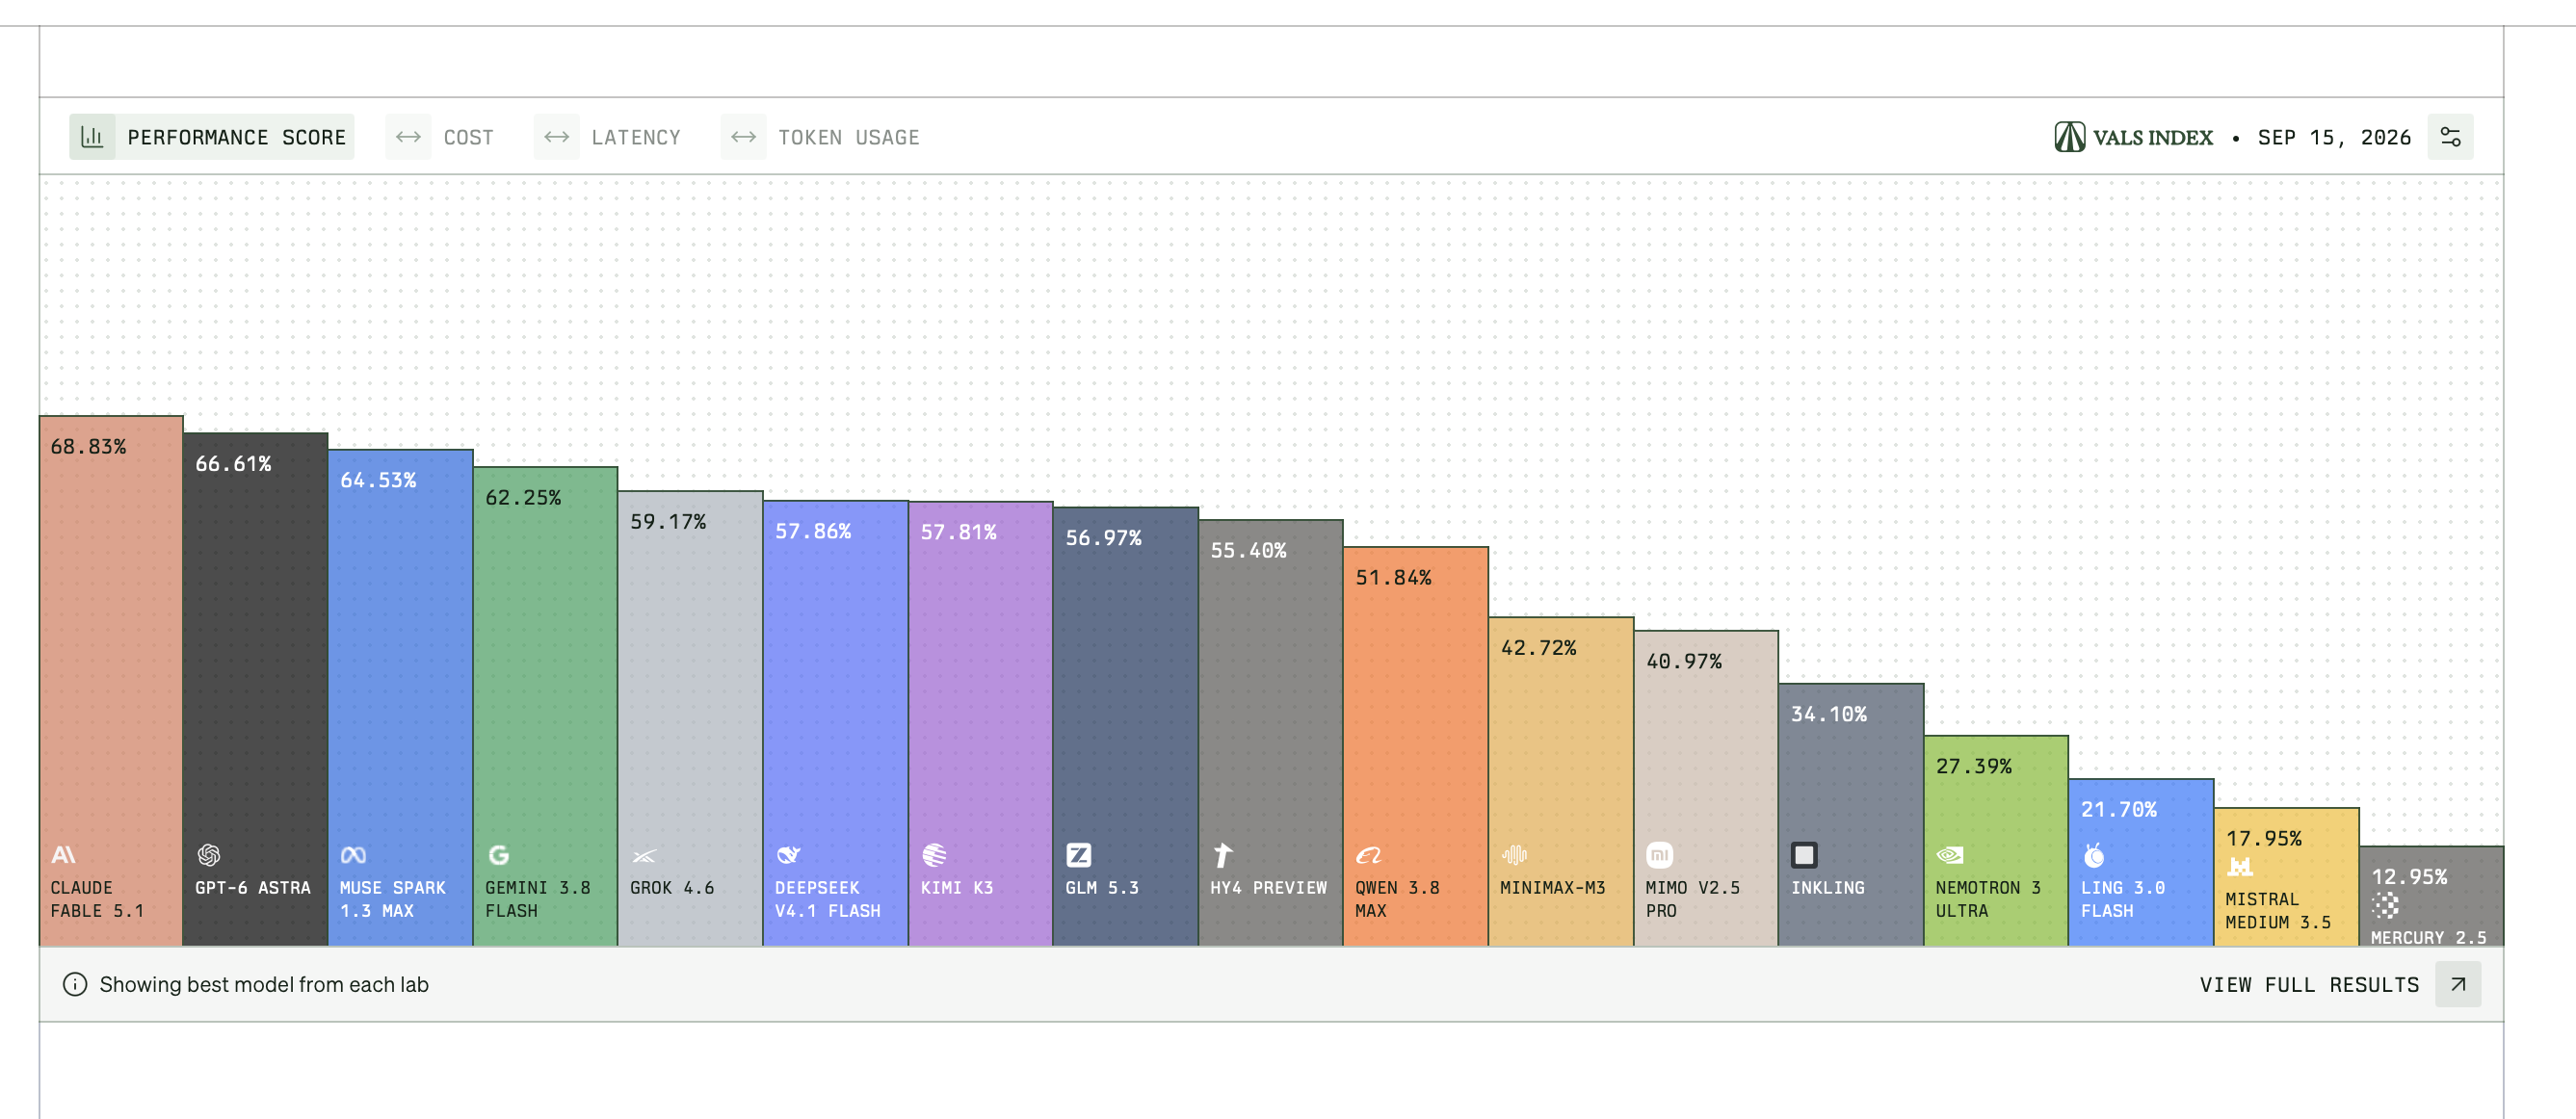The height and width of the screenshot is (1119, 2576).
Task: Click the 34.10% score on Inkling bar
Action: (x=1829, y=714)
